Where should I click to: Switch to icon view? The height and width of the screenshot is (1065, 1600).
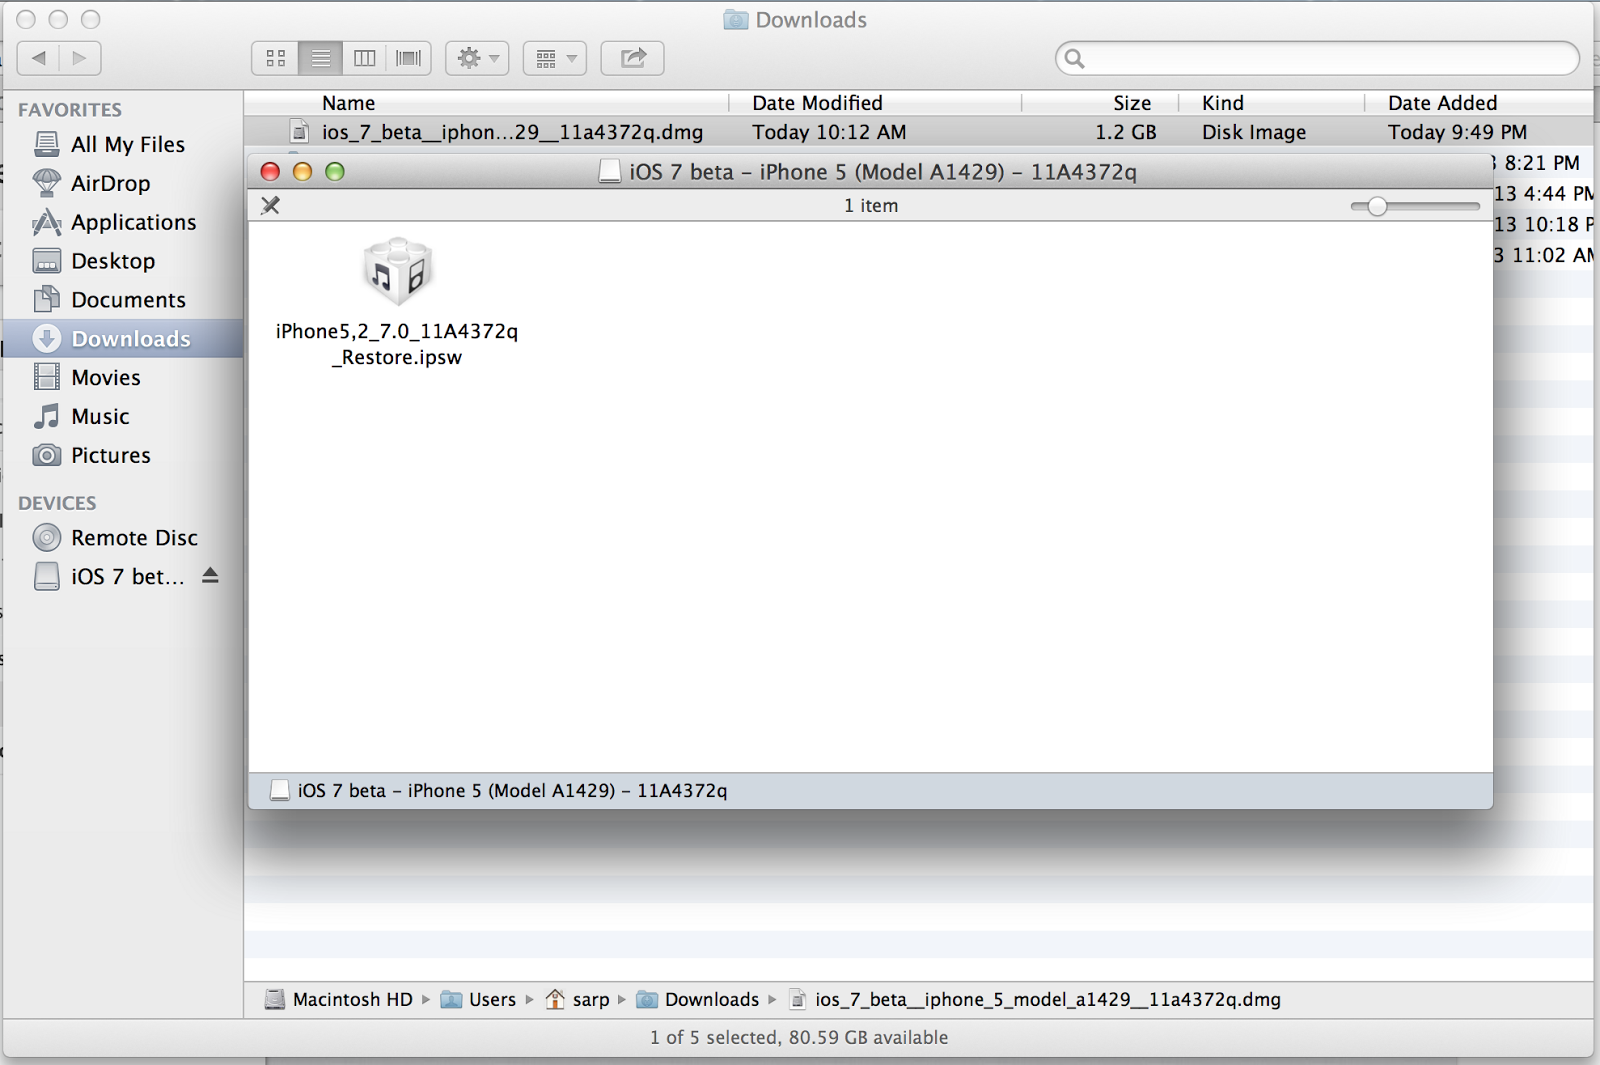click(276, 58)
